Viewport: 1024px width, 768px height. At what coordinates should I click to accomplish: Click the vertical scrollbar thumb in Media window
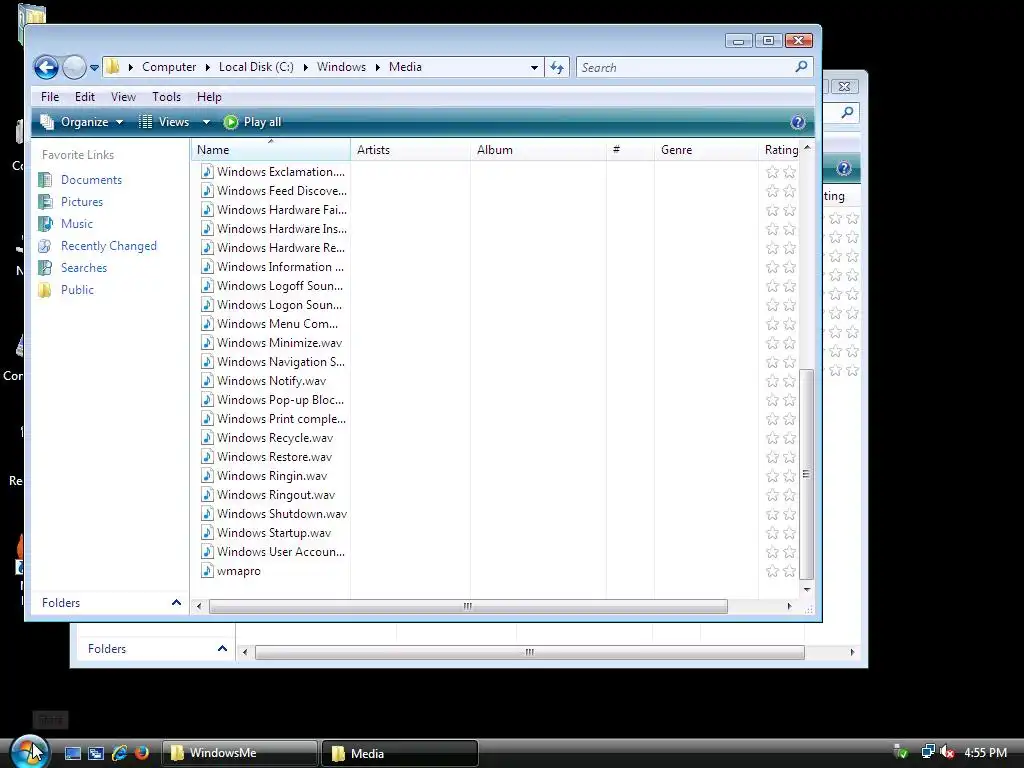coord(807,474)
